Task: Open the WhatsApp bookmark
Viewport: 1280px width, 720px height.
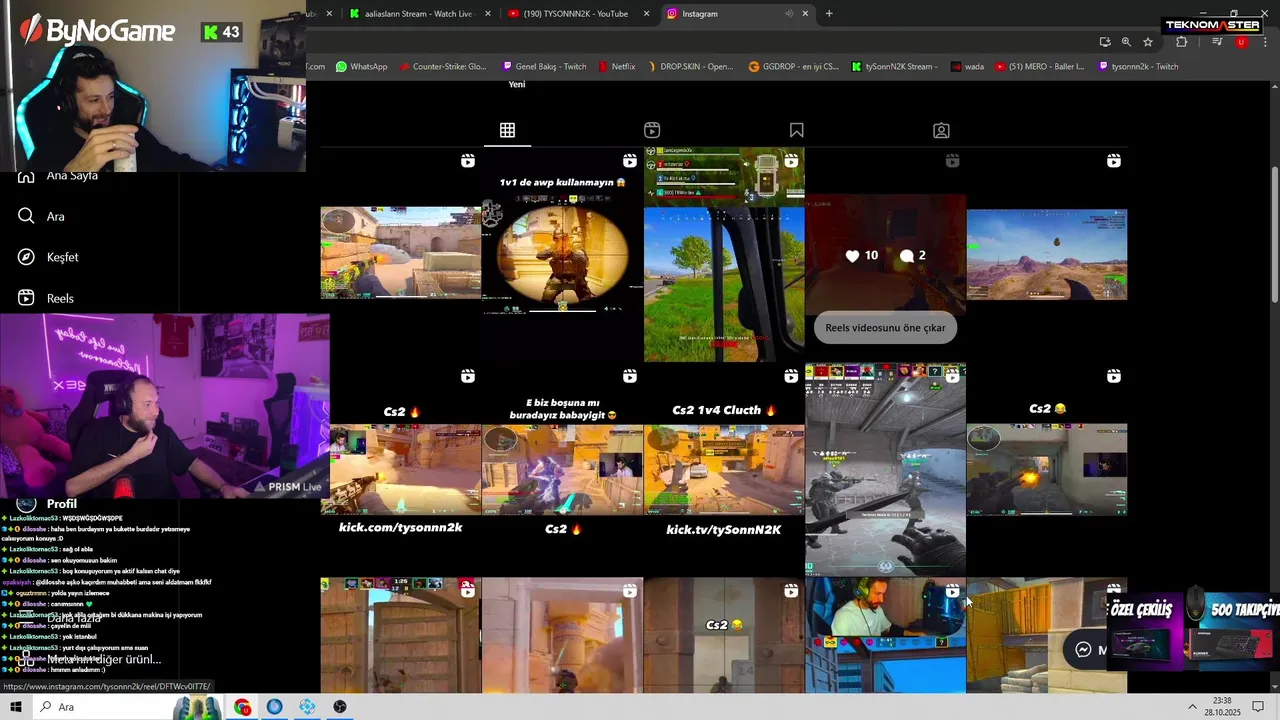Action: coord(361,67)
